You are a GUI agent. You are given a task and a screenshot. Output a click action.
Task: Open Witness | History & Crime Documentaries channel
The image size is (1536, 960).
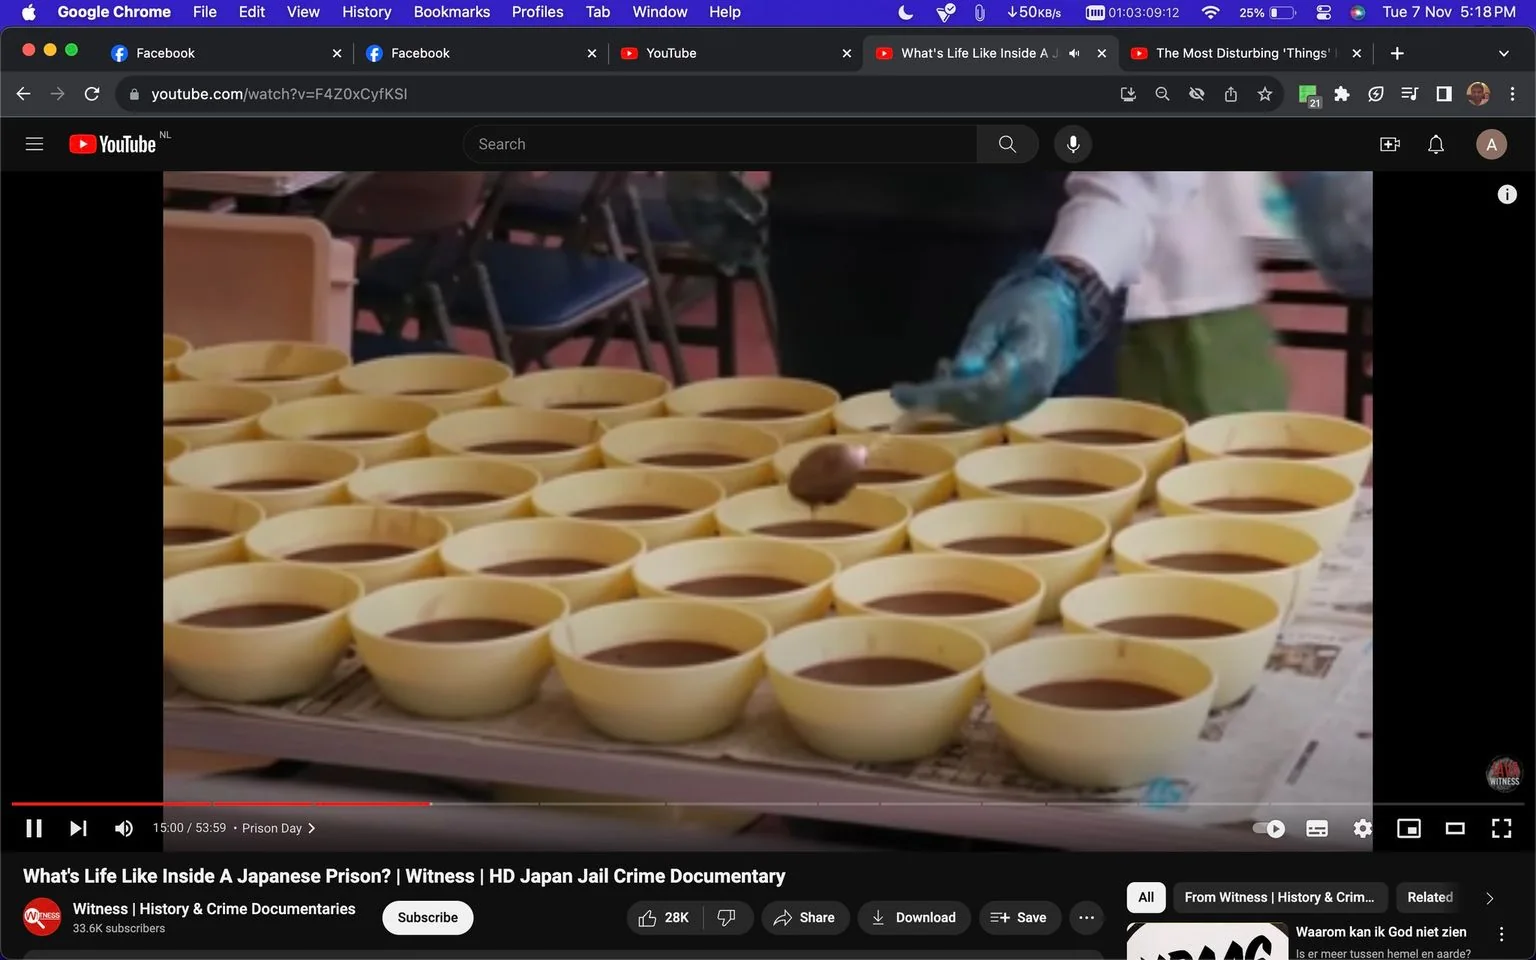pos(214,908)
